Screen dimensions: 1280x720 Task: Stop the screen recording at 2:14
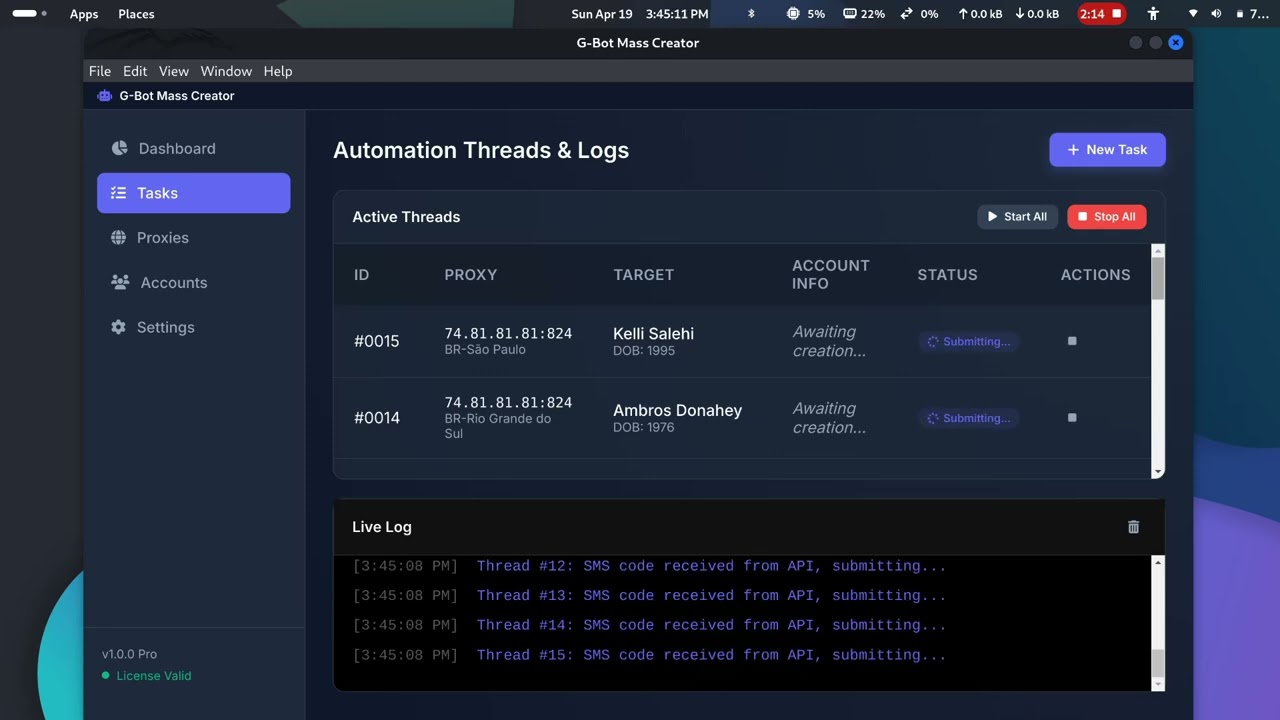pos(1101,14)
